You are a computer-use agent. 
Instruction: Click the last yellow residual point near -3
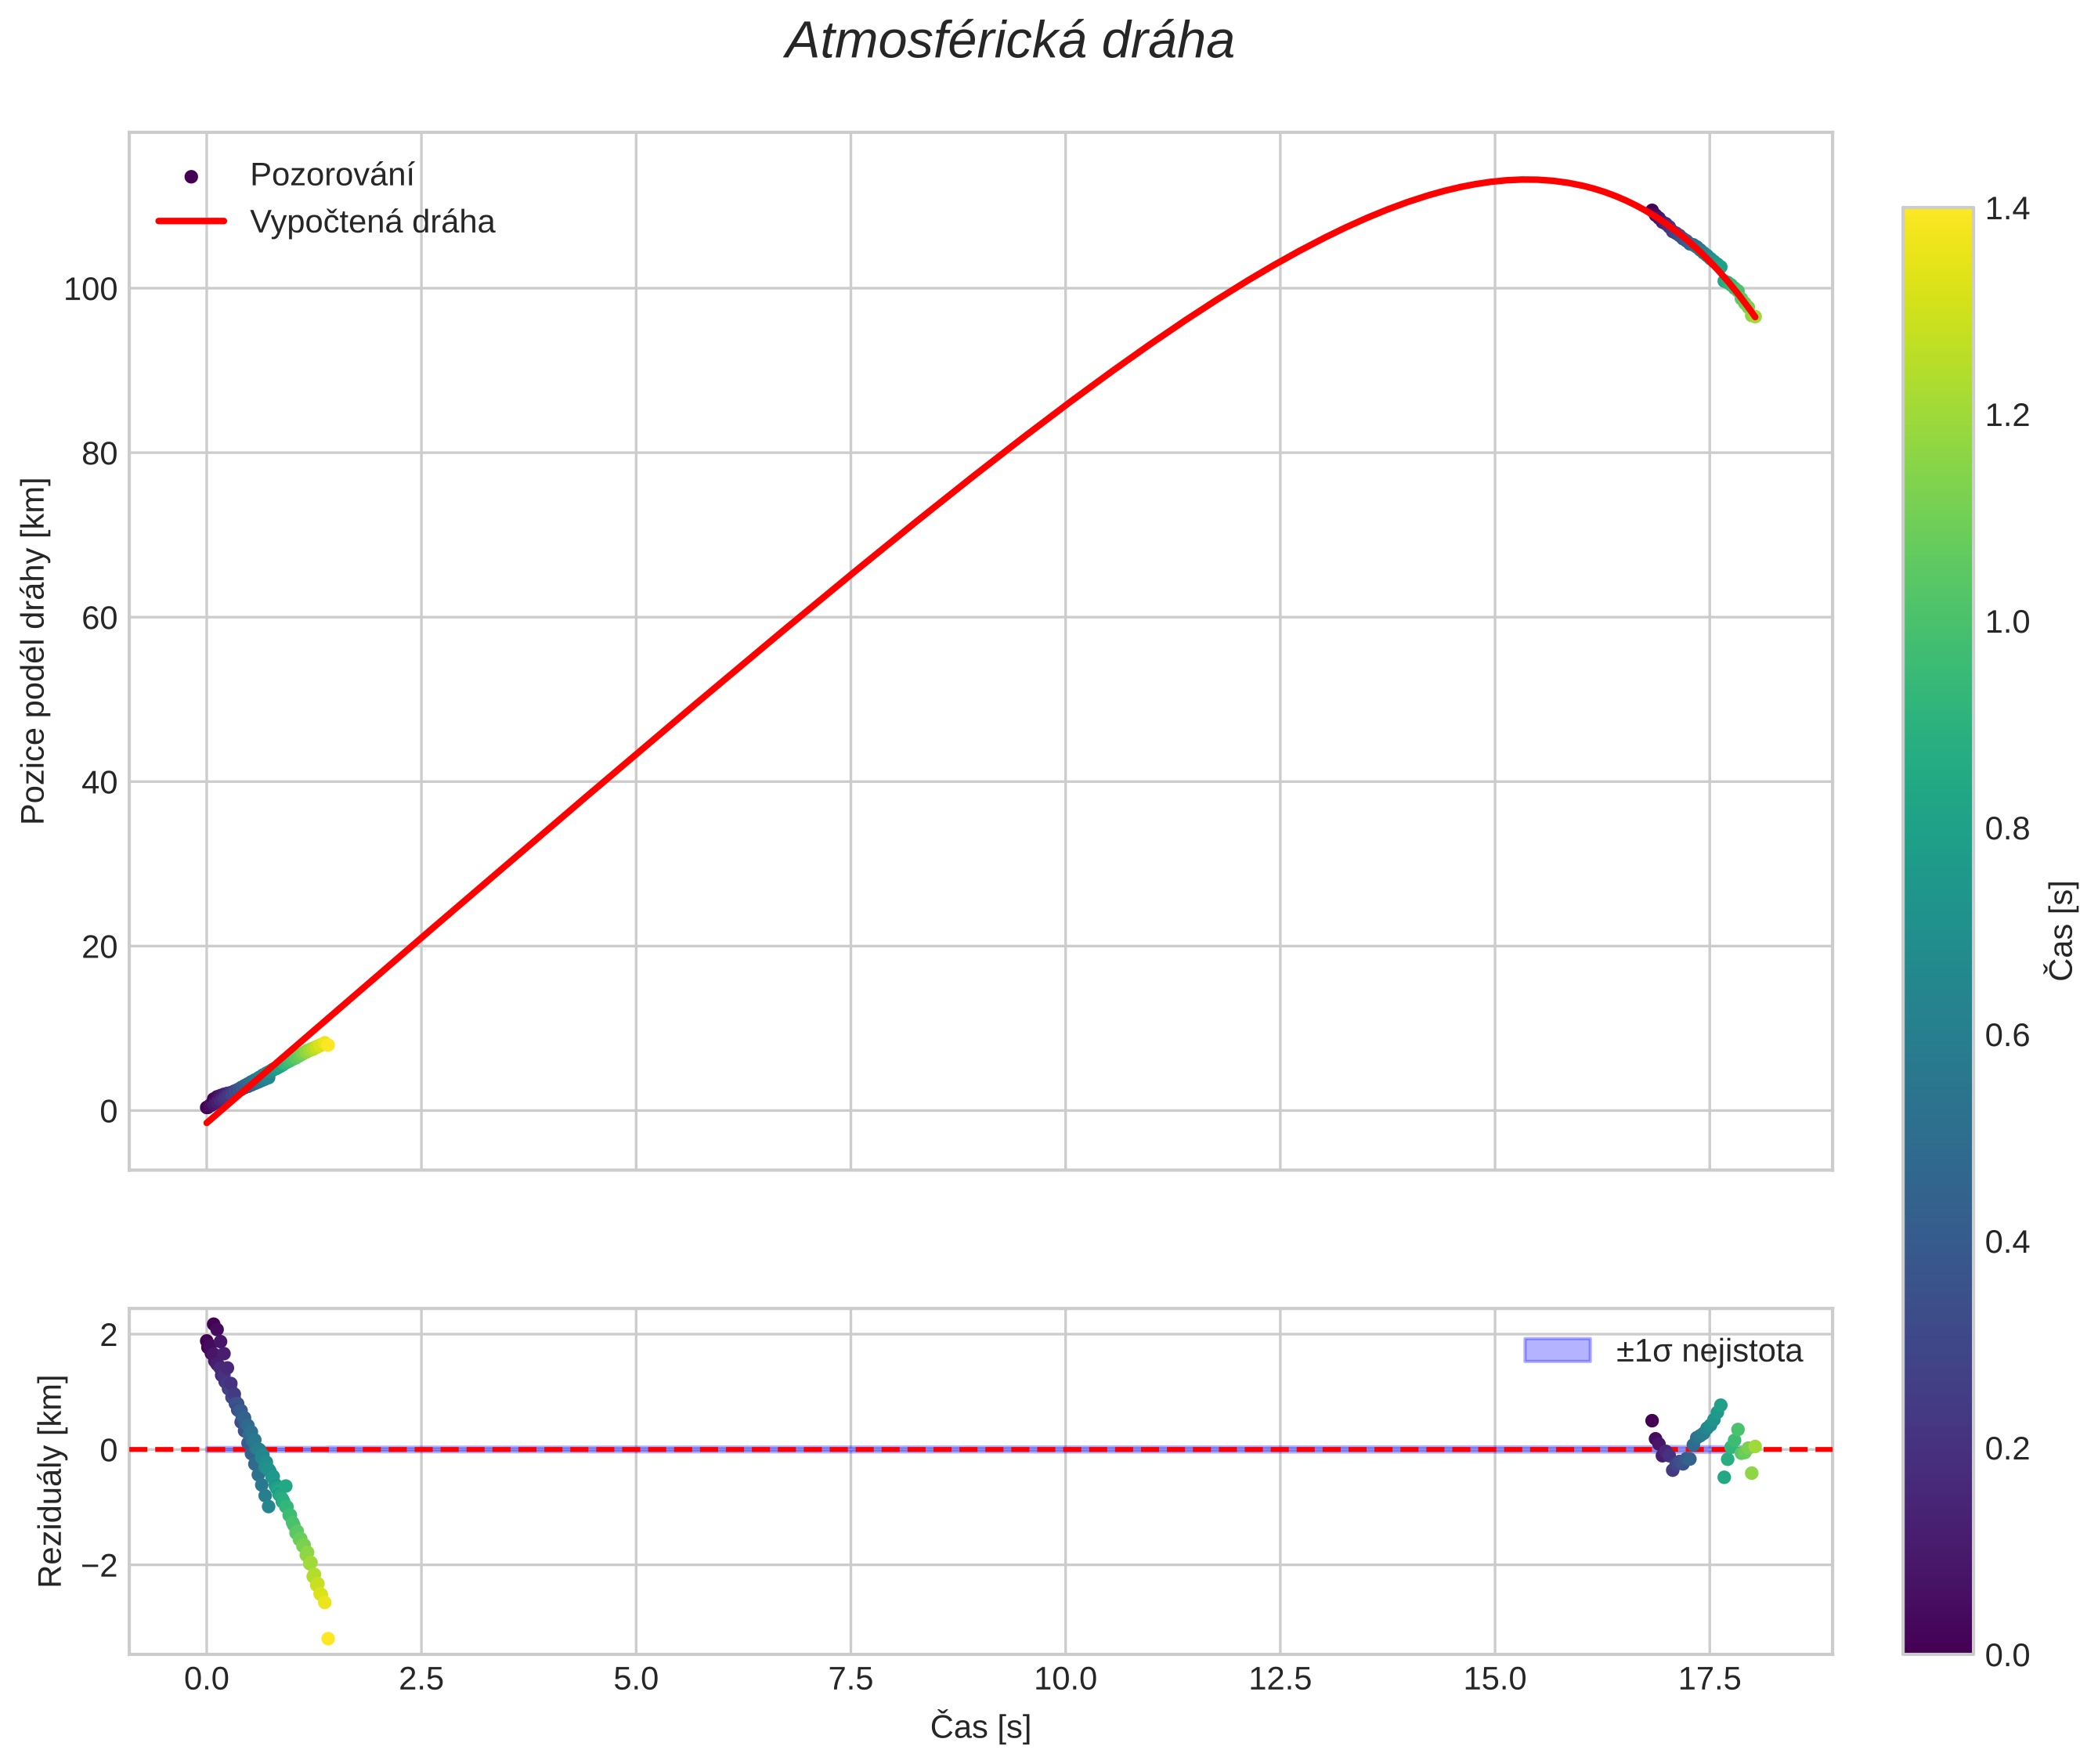tap(328, 1639)
